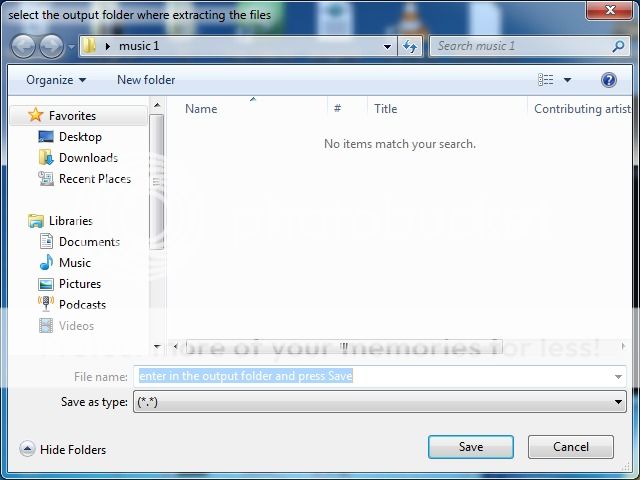The height and width of the screenshot is (480, 640).
Task: Select the Podcasts library
Action: pos(82,305)
